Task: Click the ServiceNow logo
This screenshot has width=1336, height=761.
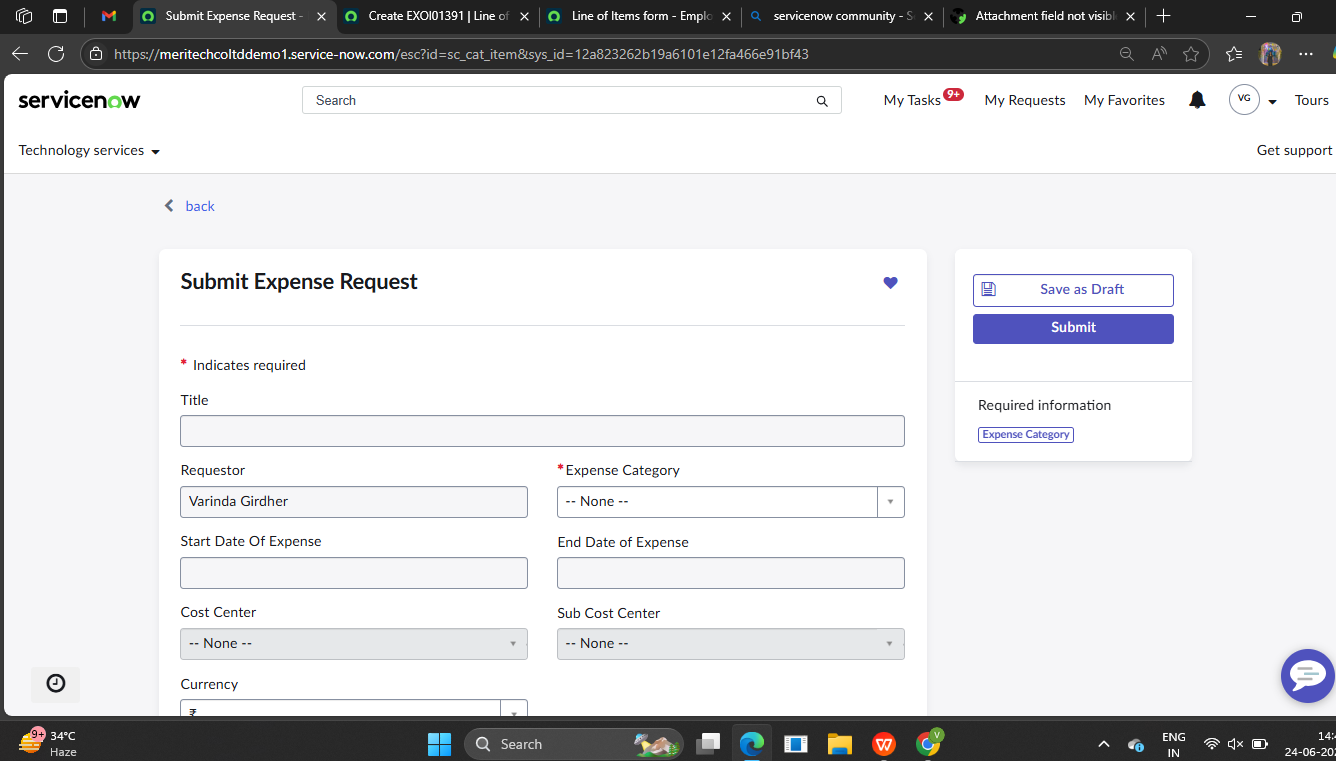Action: click(79, 100)
